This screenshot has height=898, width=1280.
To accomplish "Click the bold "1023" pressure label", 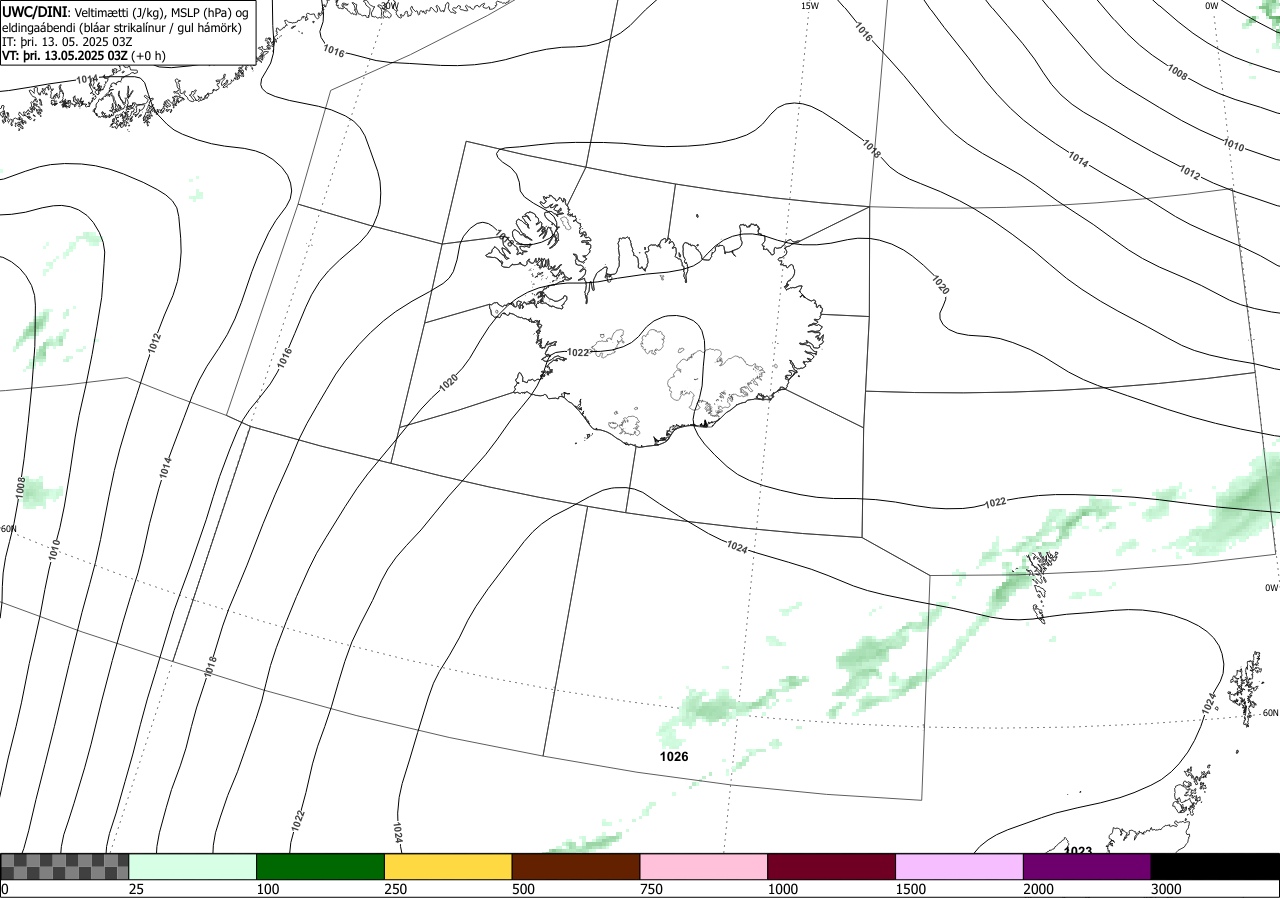I will [1078, 851].
